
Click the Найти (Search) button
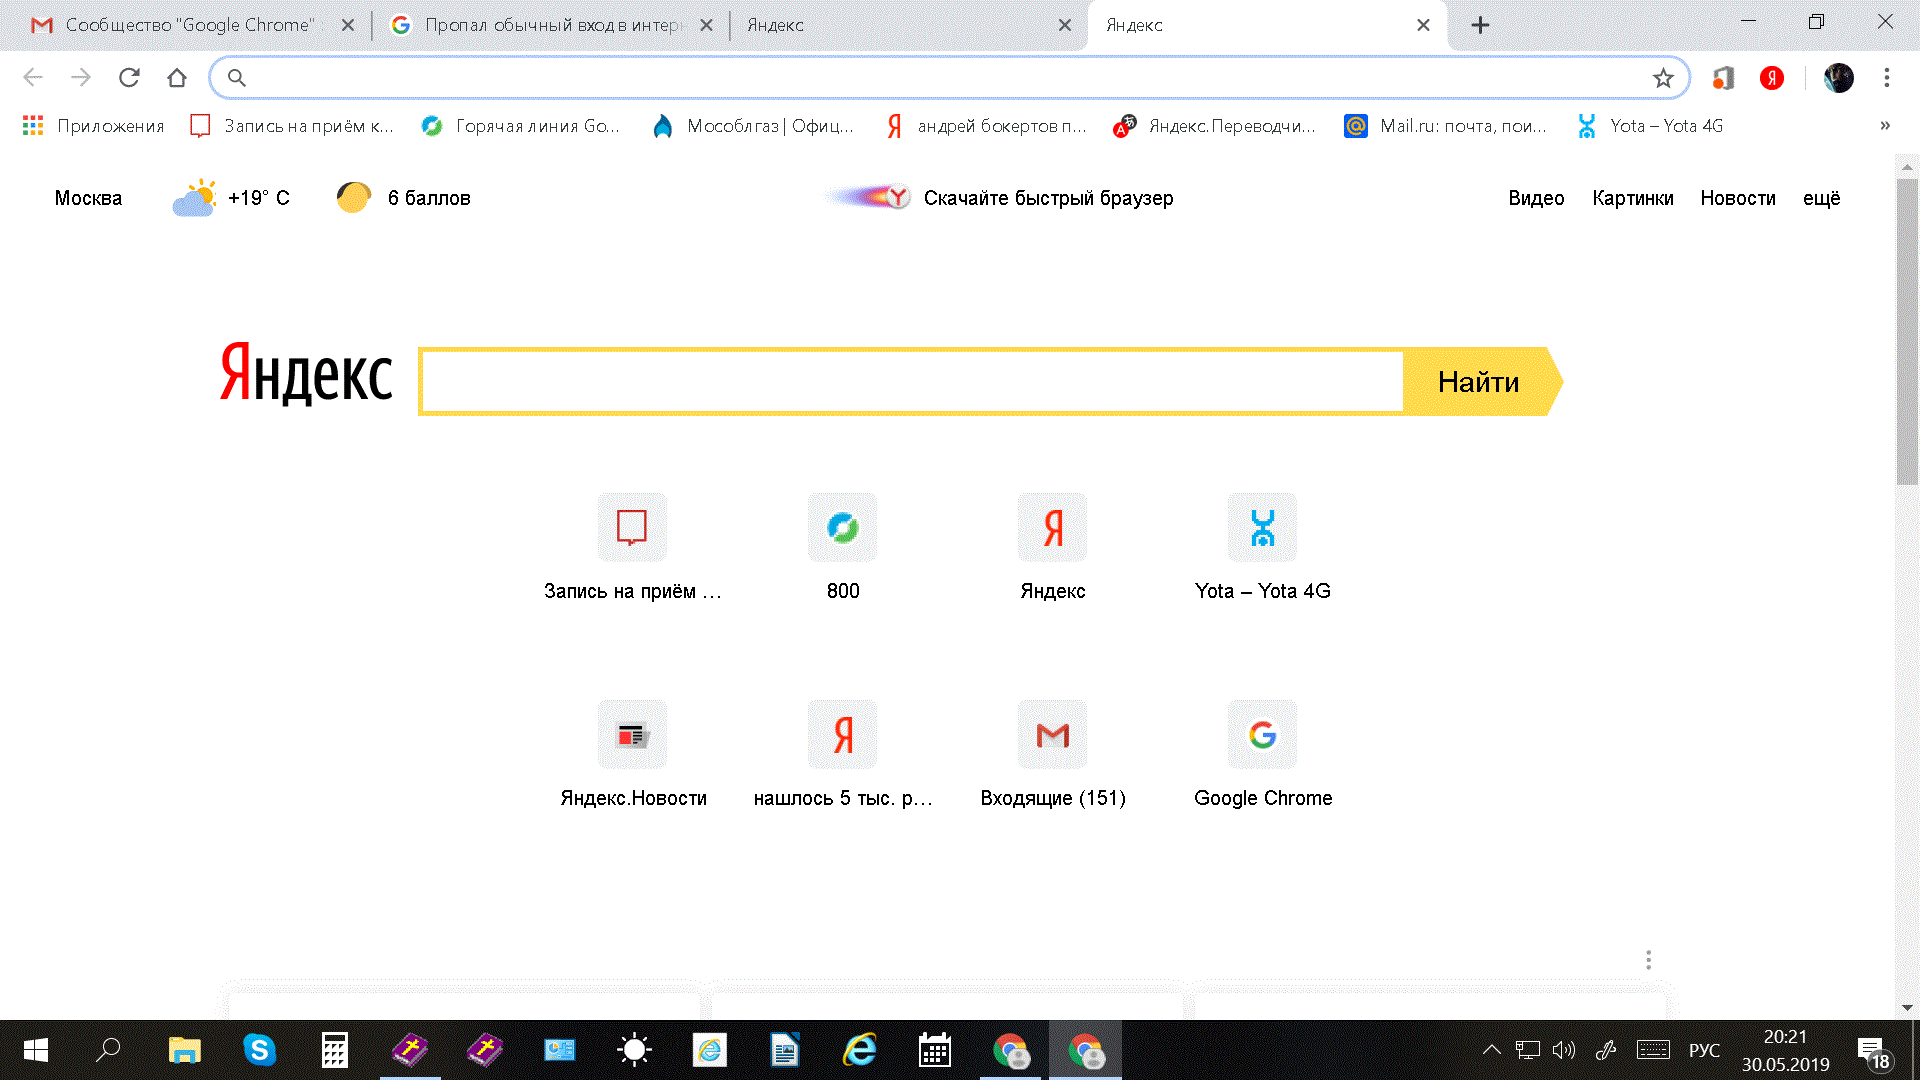click(1478, 382)
